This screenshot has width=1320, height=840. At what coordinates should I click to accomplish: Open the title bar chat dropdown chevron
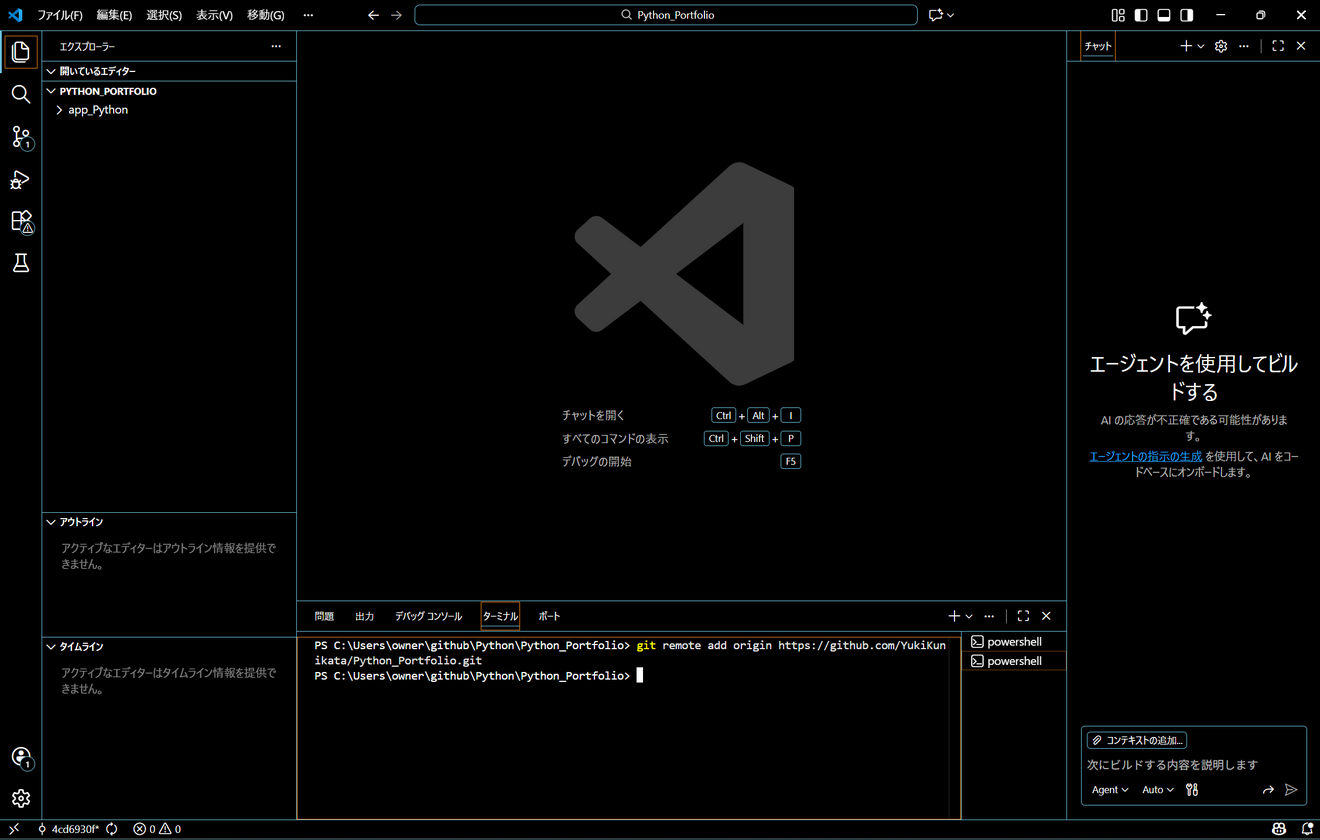click(x=950, y=15)
